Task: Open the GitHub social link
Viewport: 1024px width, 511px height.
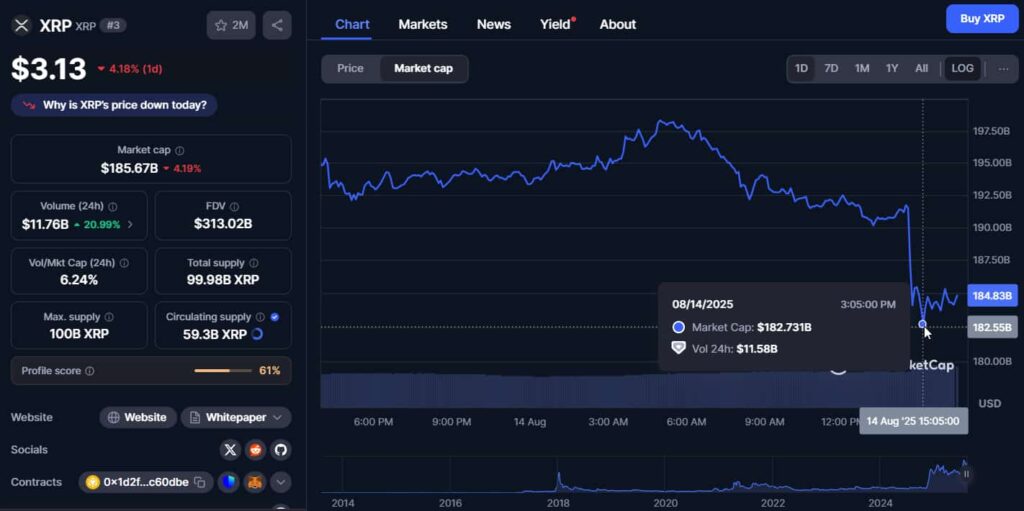Action: [x=281, y=450]
